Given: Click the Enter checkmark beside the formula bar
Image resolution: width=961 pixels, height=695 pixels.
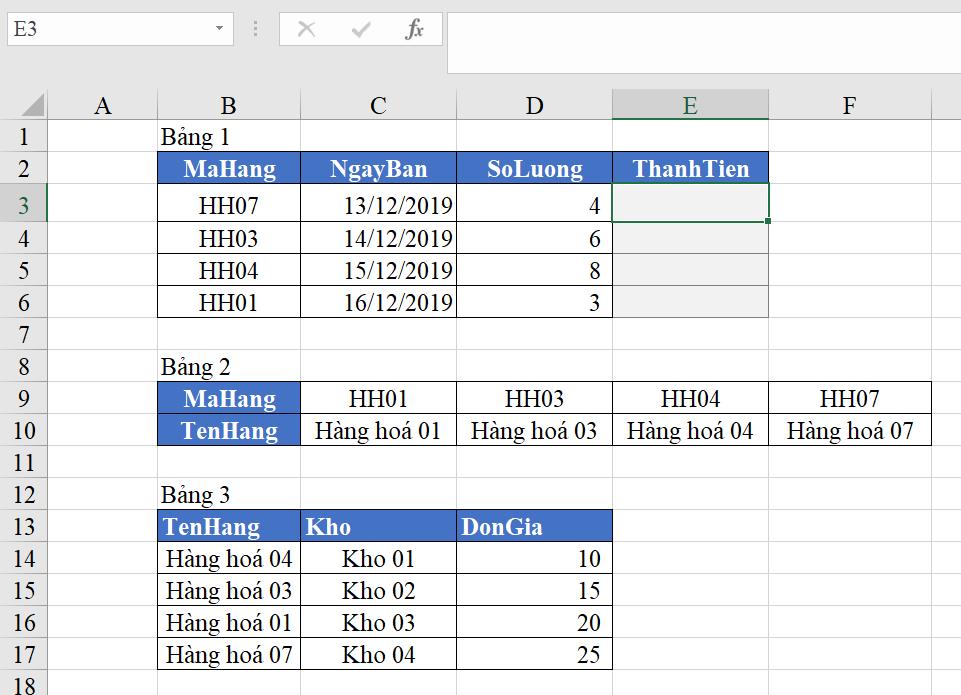Looking at the screenshot, I should pyautogui.click(x=360, y=28).
